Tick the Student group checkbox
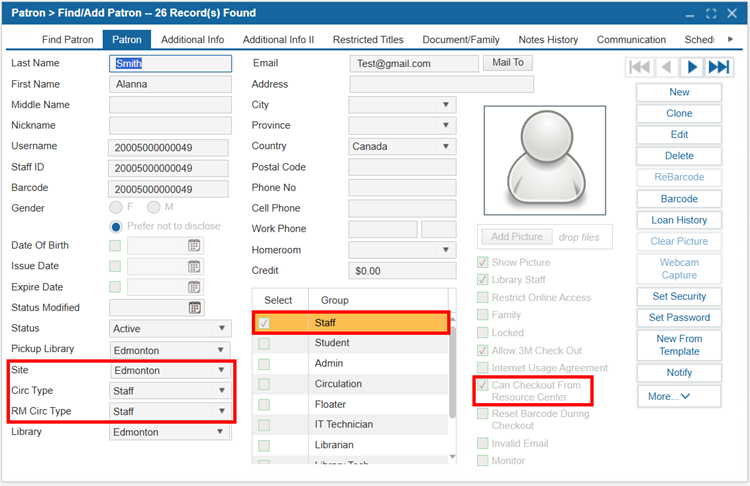Viewport: 750px width, 486px height. click(x=264, y=343)
